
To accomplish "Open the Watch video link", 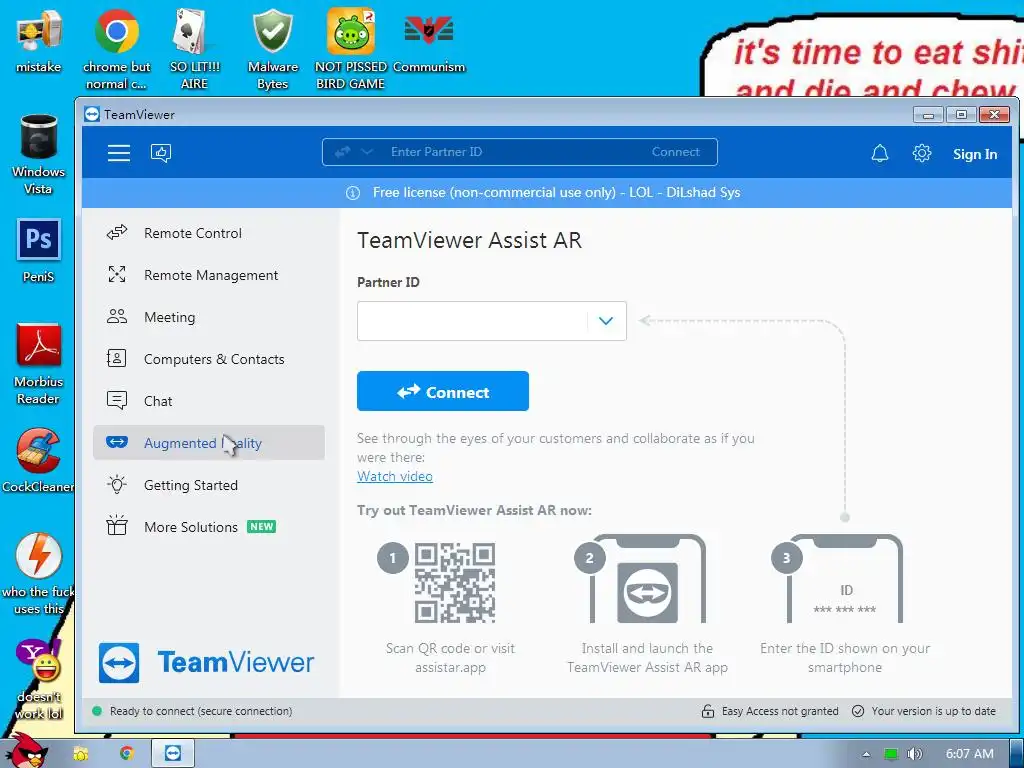I will 394,477.
